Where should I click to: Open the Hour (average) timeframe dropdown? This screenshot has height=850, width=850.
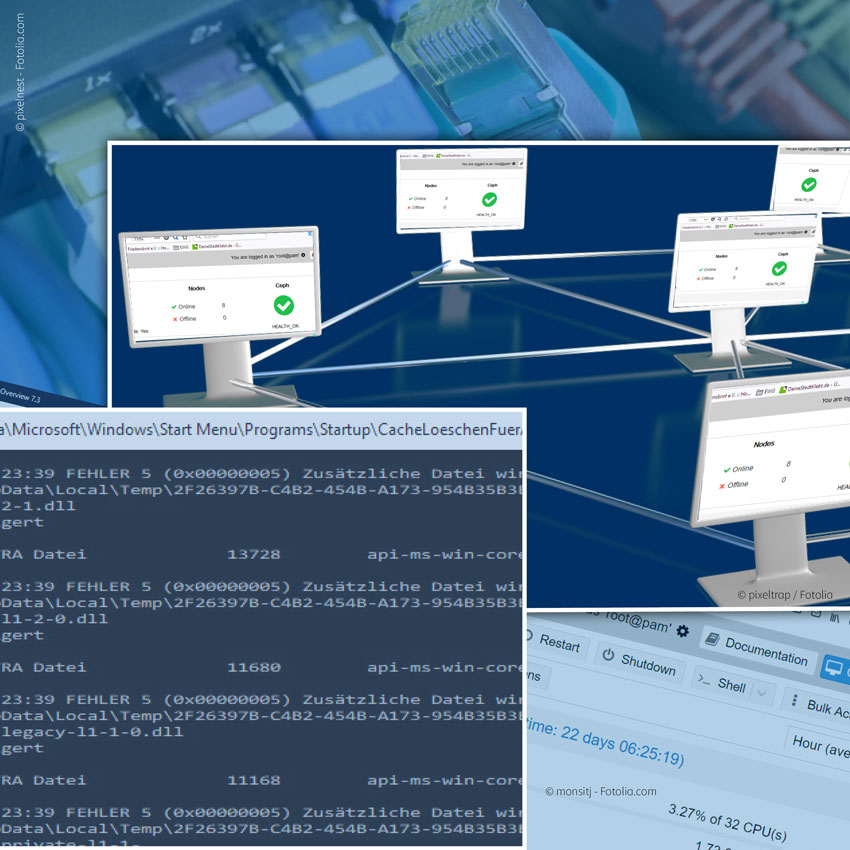(820, 747)
